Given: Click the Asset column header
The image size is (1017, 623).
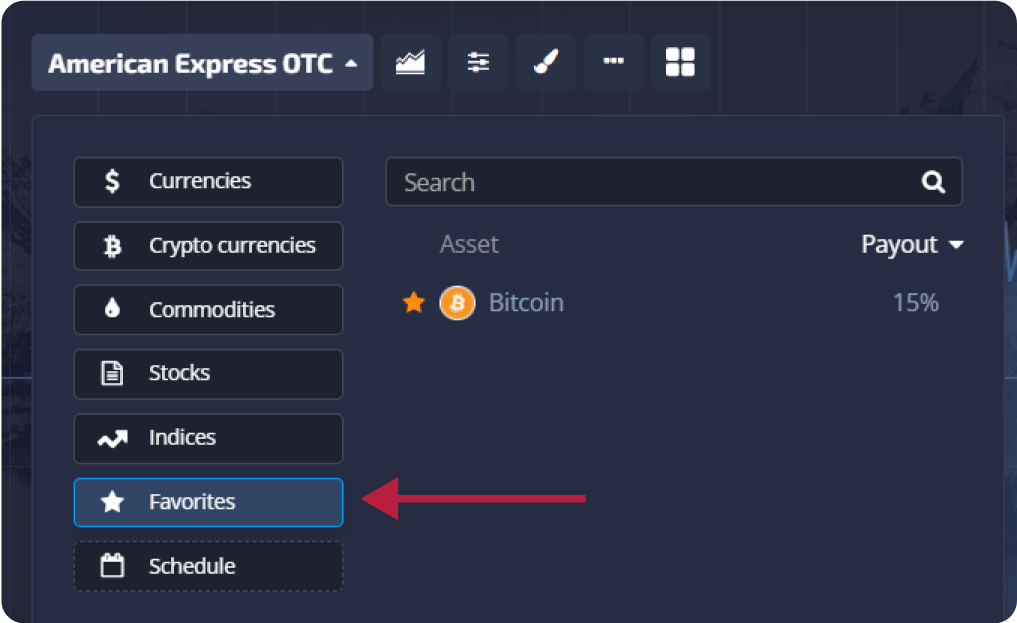Looking at the screenshot, I should coord(469,245).
